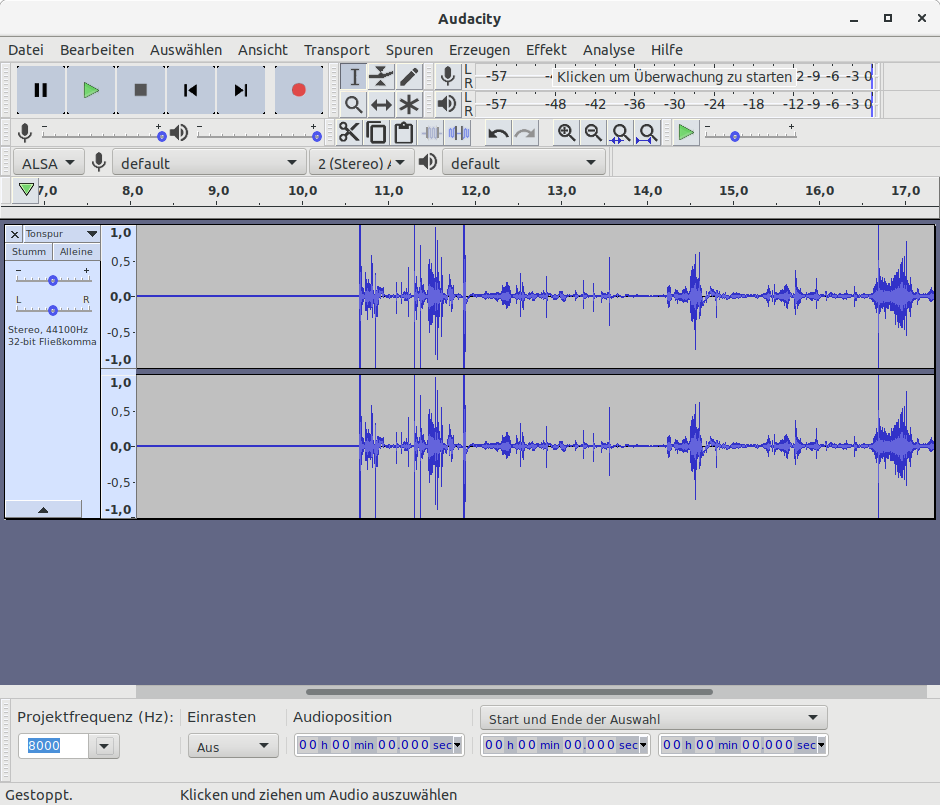Open the 2 (Stereo) channels dropdown
The width and height of the screenshot is (940, 805).
(362, 163)
